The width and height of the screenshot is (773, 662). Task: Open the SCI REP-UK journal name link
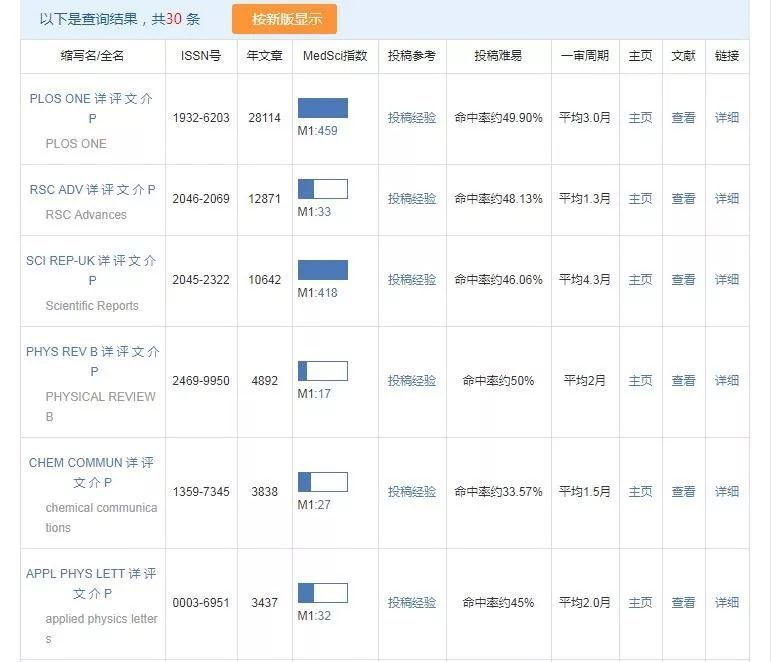pos(60,261)
